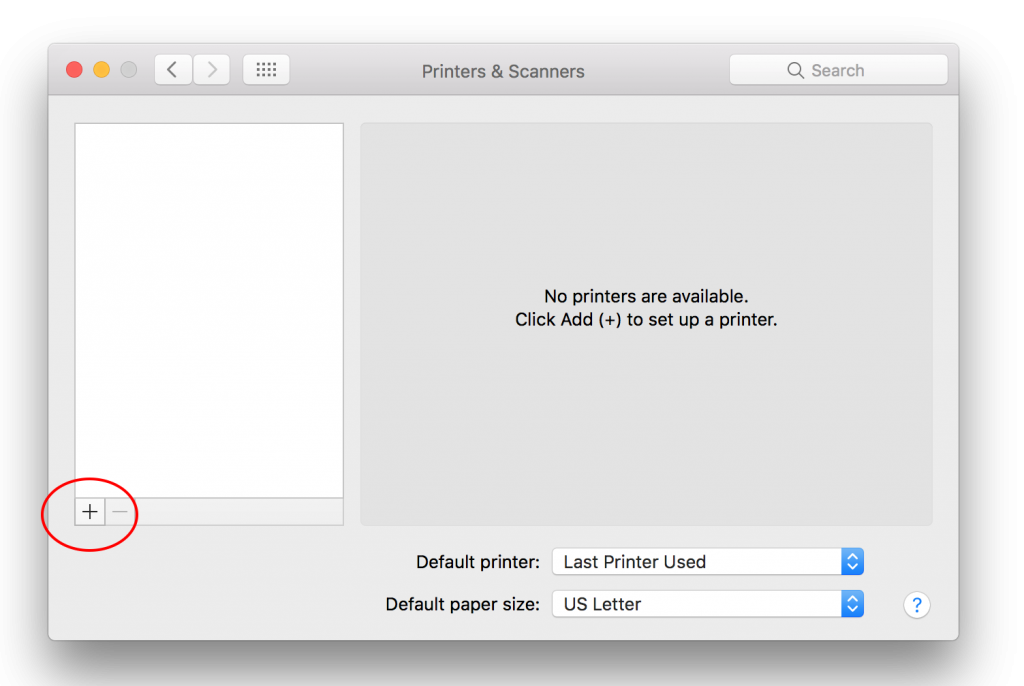Click the minus remove printer button
Viewport: 1024px width, 686px height.
click(119, 511)
